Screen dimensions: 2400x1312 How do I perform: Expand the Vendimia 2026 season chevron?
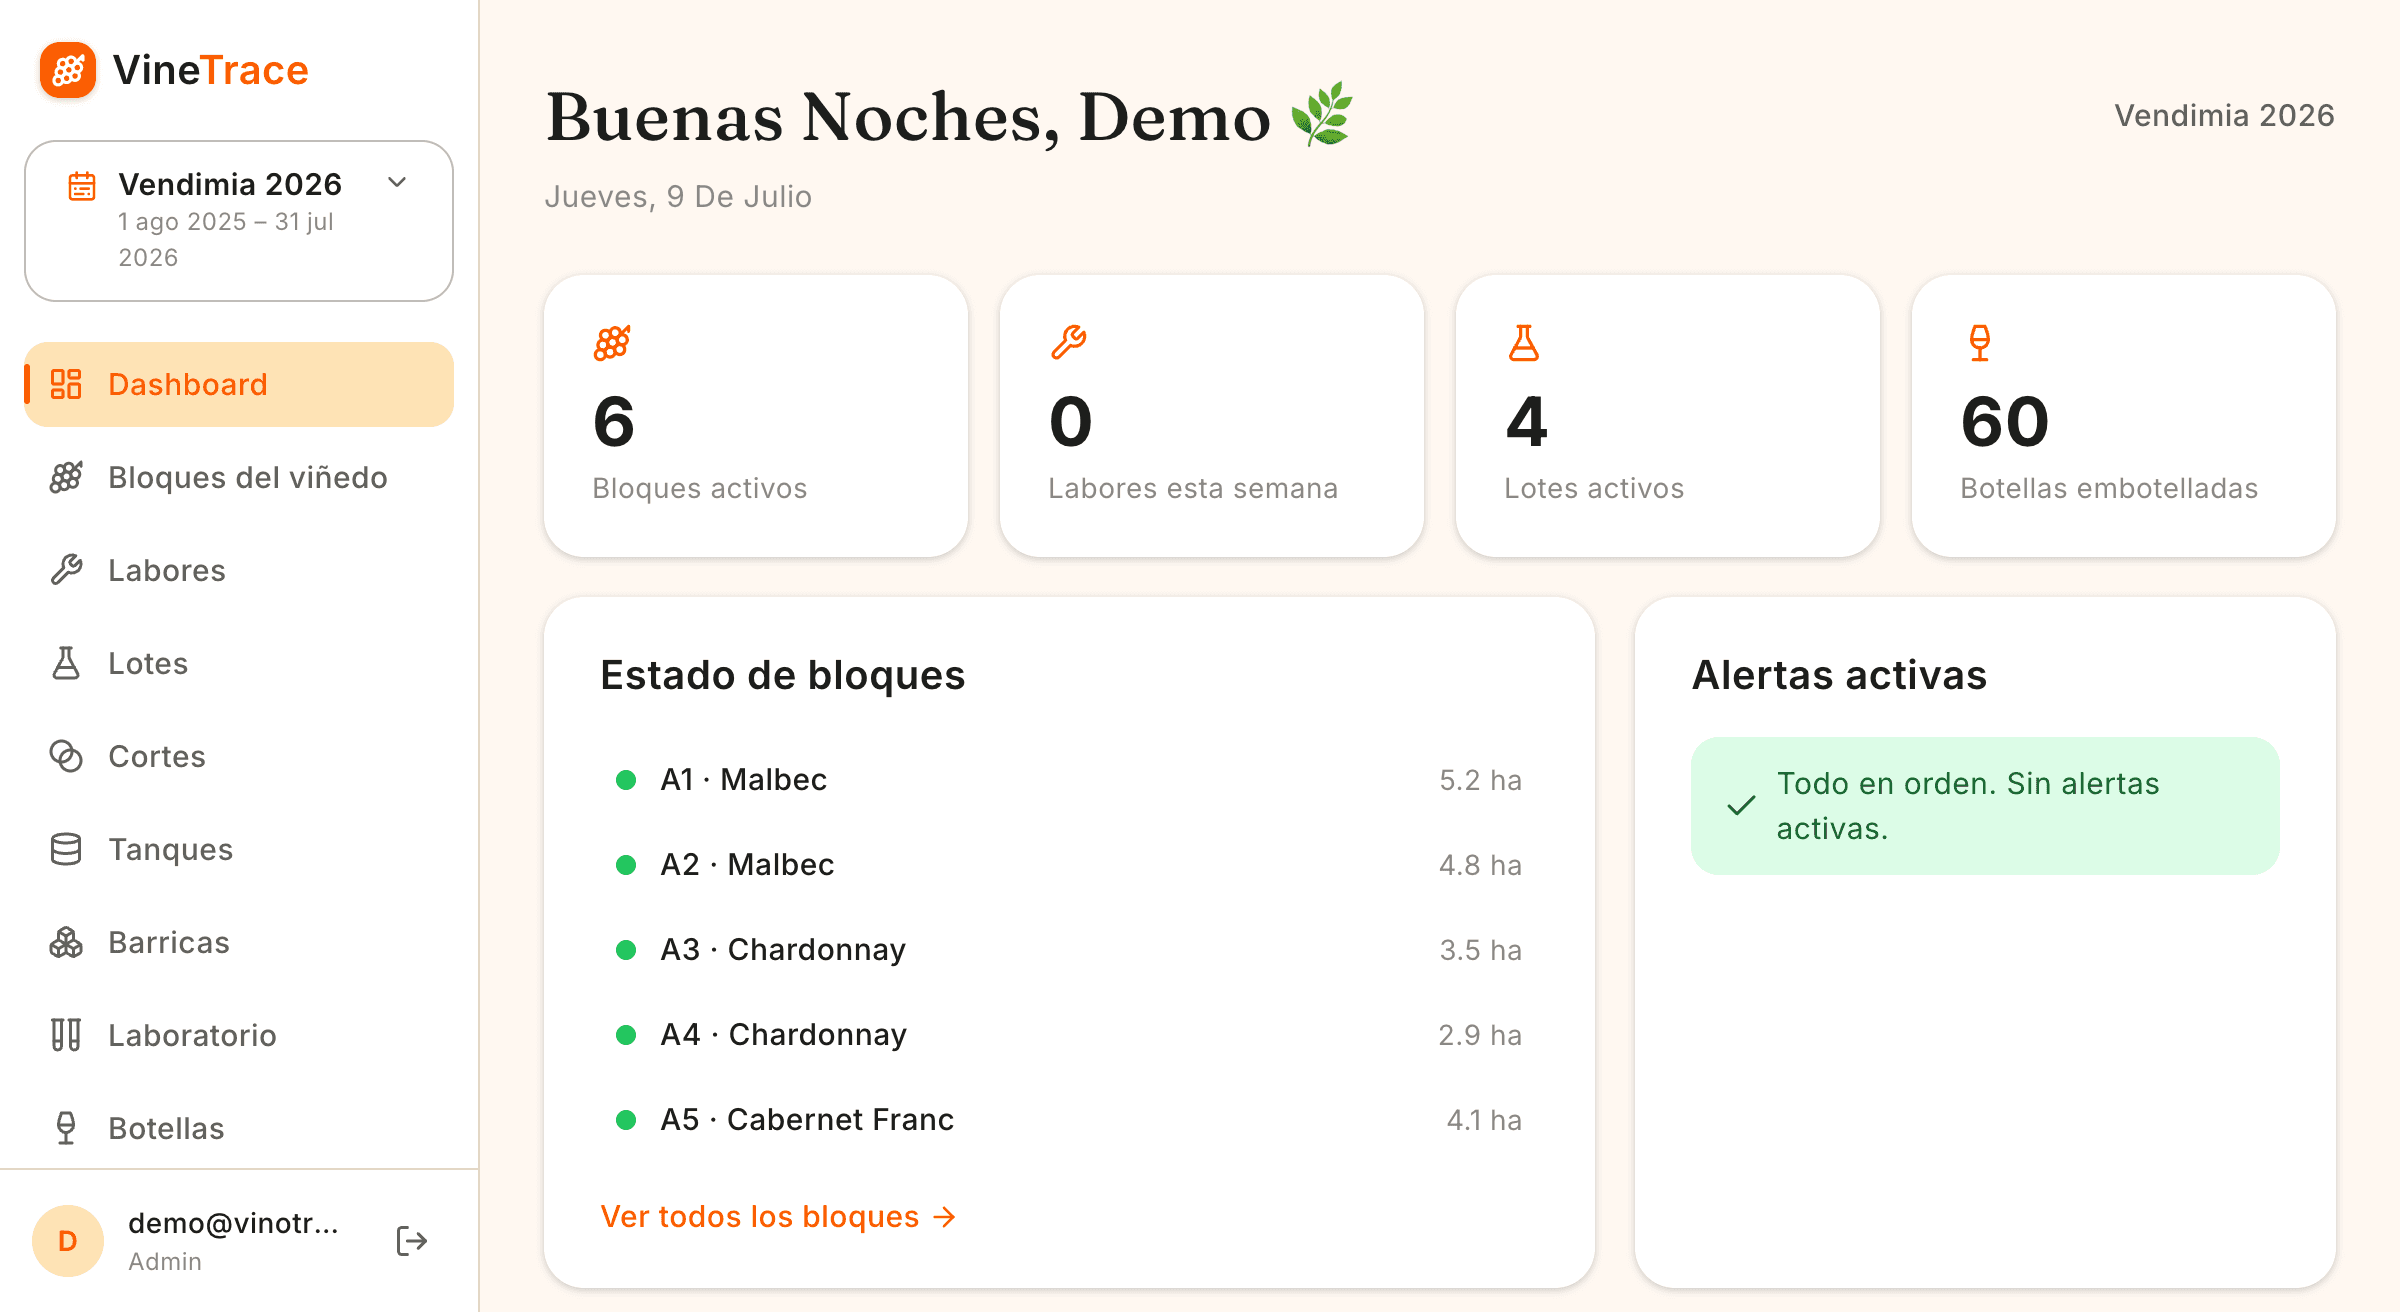(397, 182)
